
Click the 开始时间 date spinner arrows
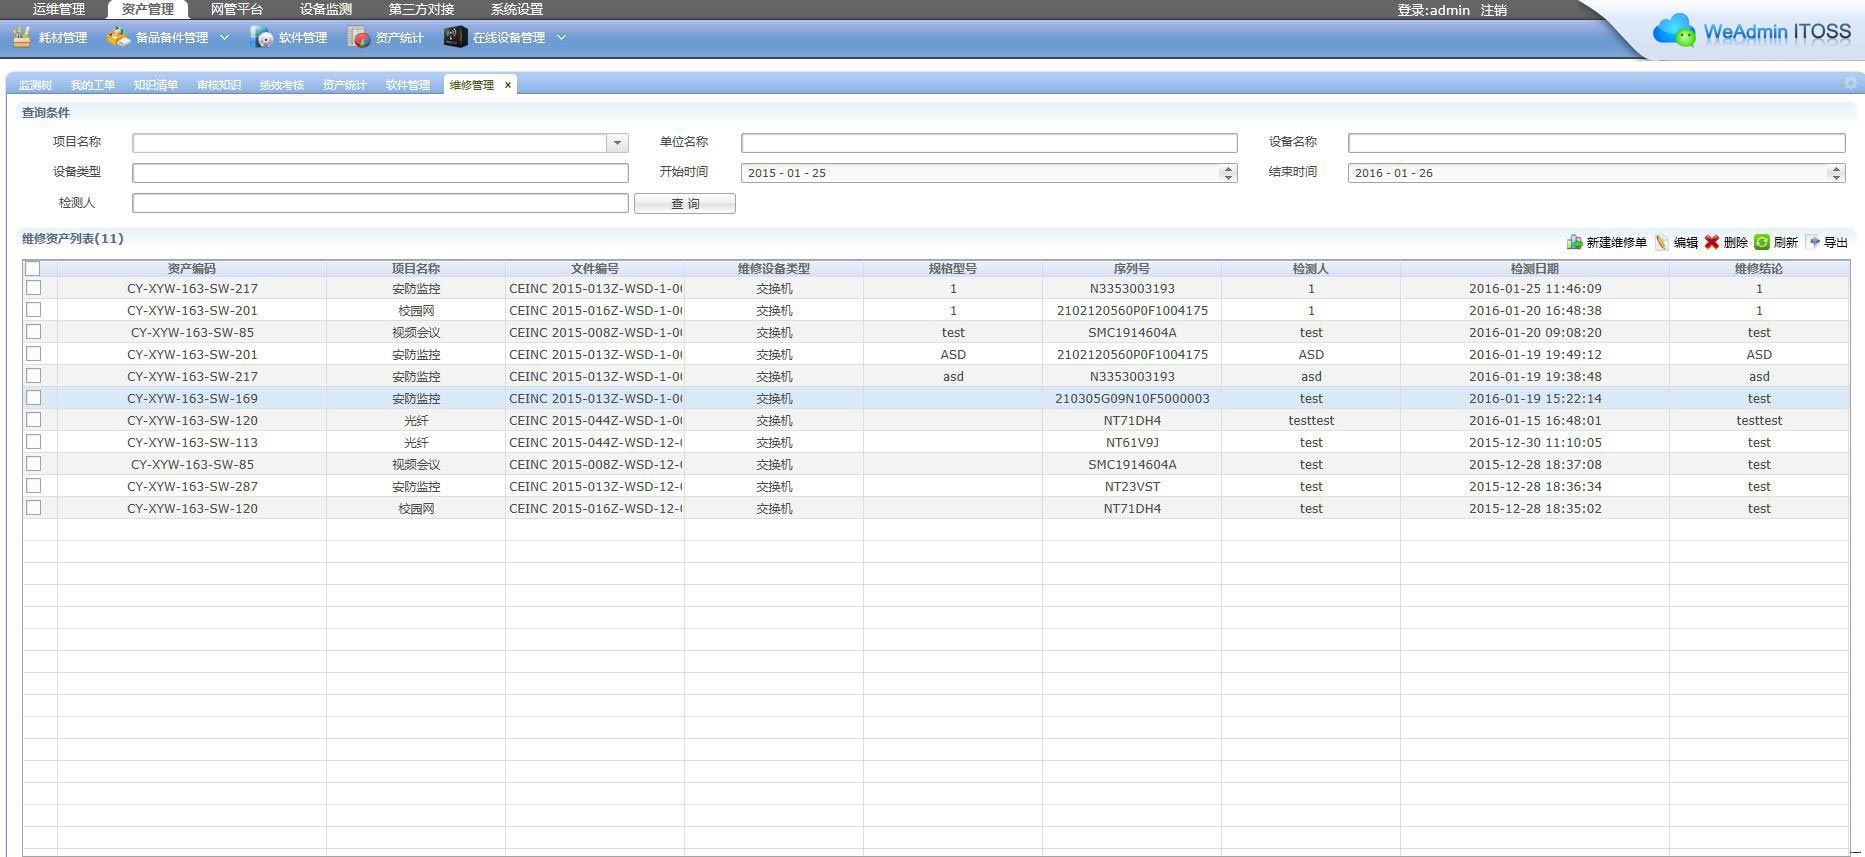coord(1228,173)
